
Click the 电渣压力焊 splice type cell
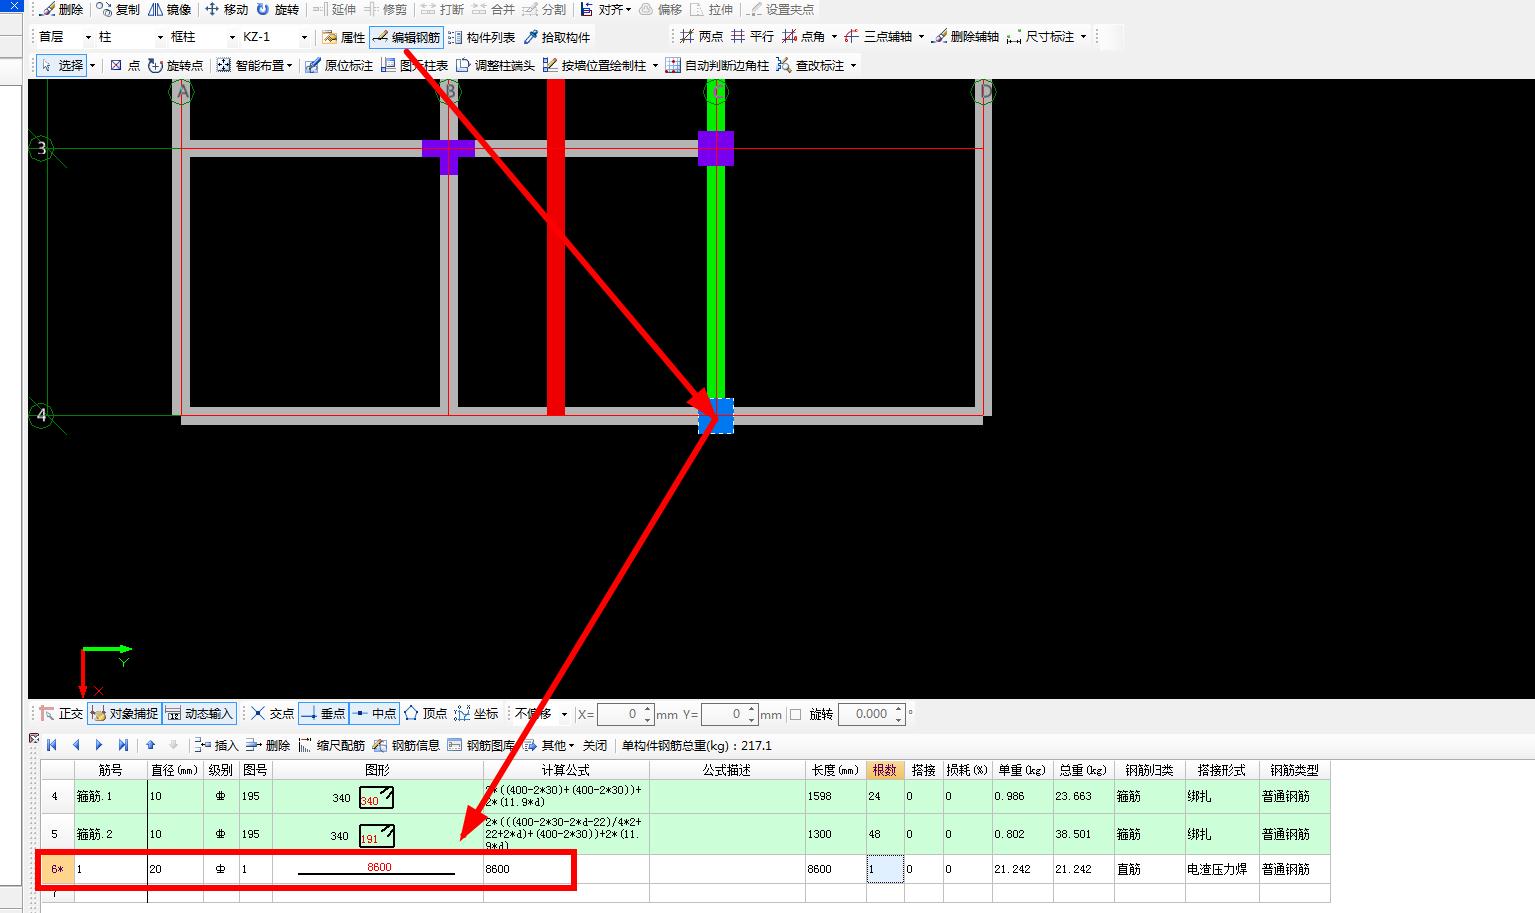pyautogui.click(x=1222, y=869)
